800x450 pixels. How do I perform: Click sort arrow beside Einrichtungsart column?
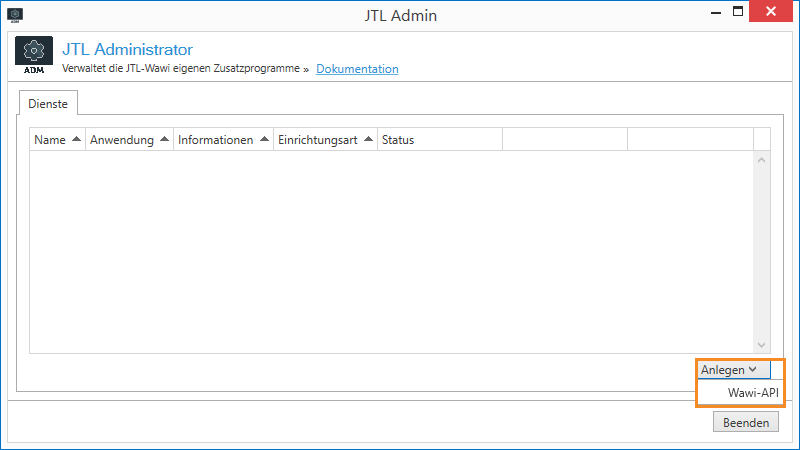pos(368,140)
